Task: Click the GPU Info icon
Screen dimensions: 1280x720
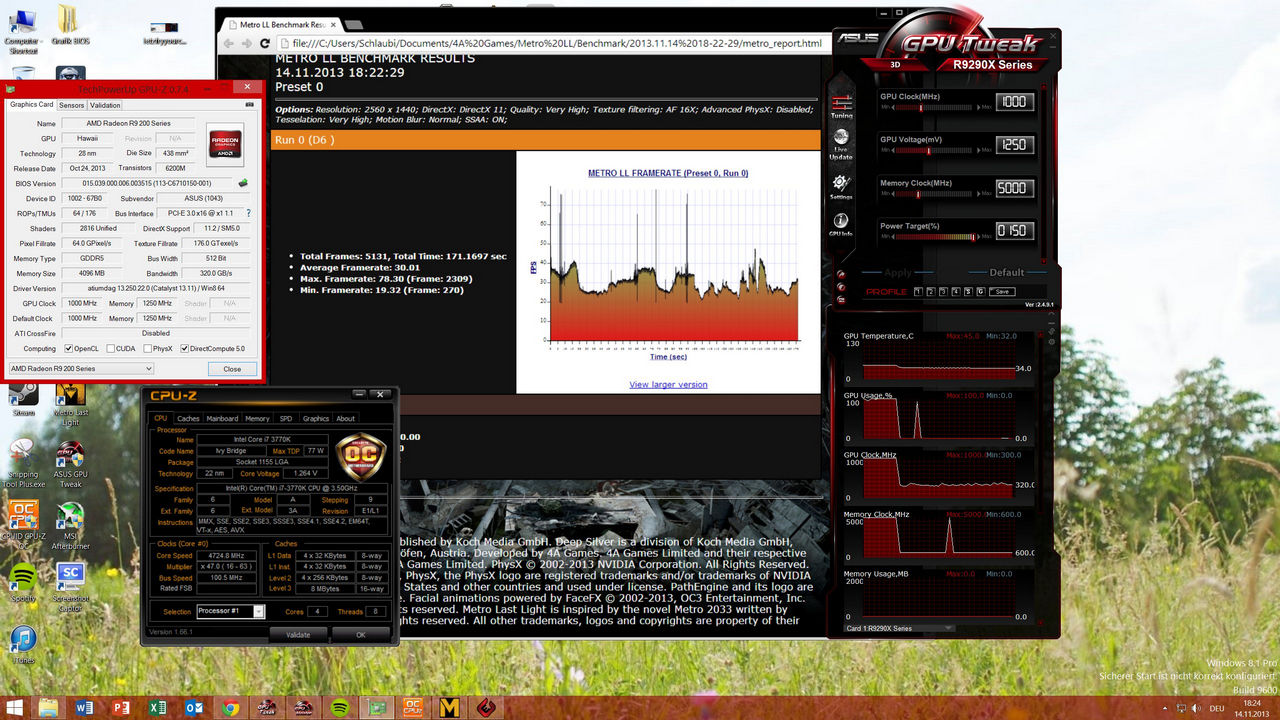Action: tap(842, 223)
